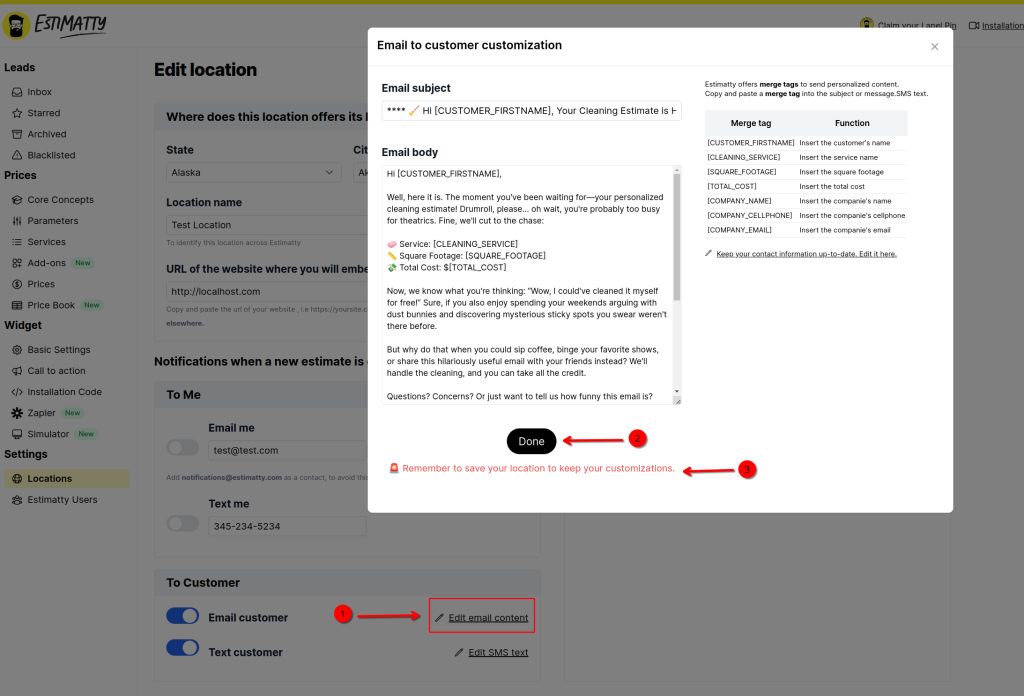Image resolution: width=1024 pixels, height=696 pixels.
Task: Click the dollar icon next to Prices
Action: (x=17, y=284)
